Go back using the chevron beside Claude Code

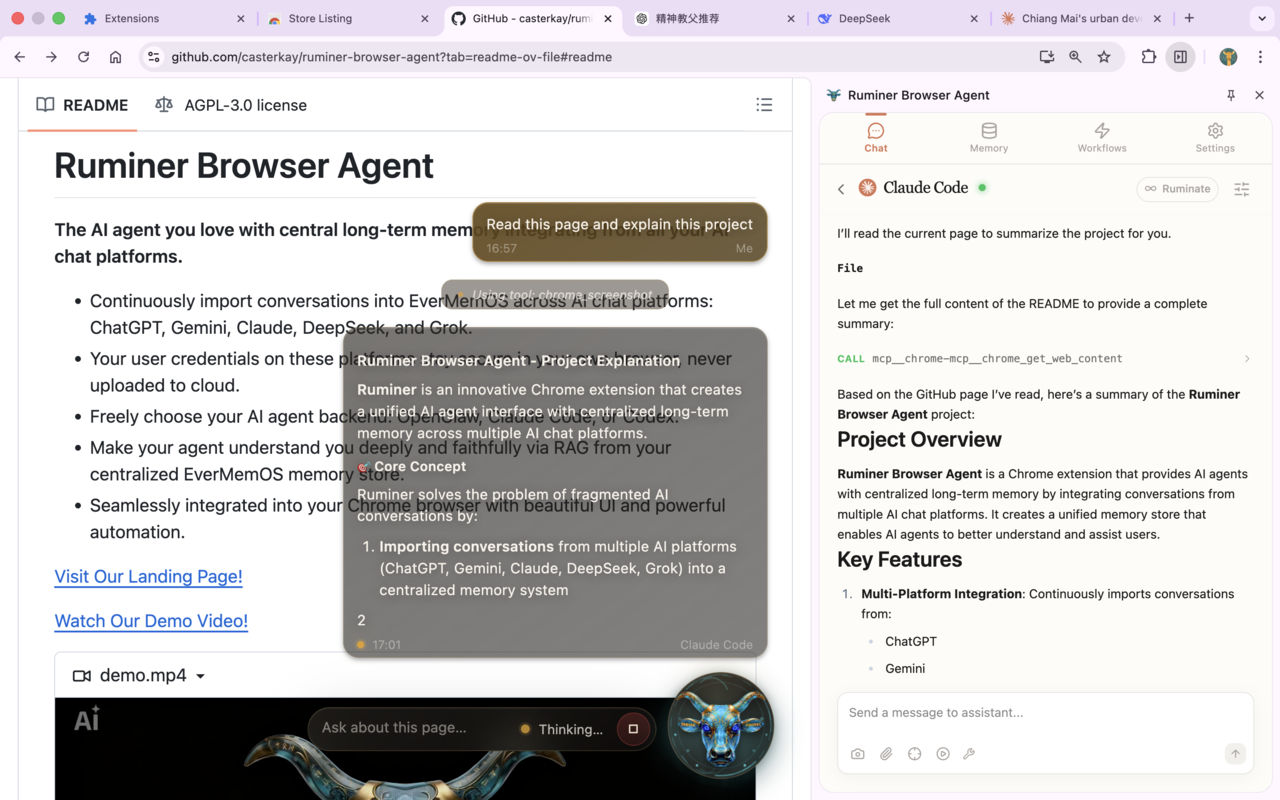coord(841,189)
